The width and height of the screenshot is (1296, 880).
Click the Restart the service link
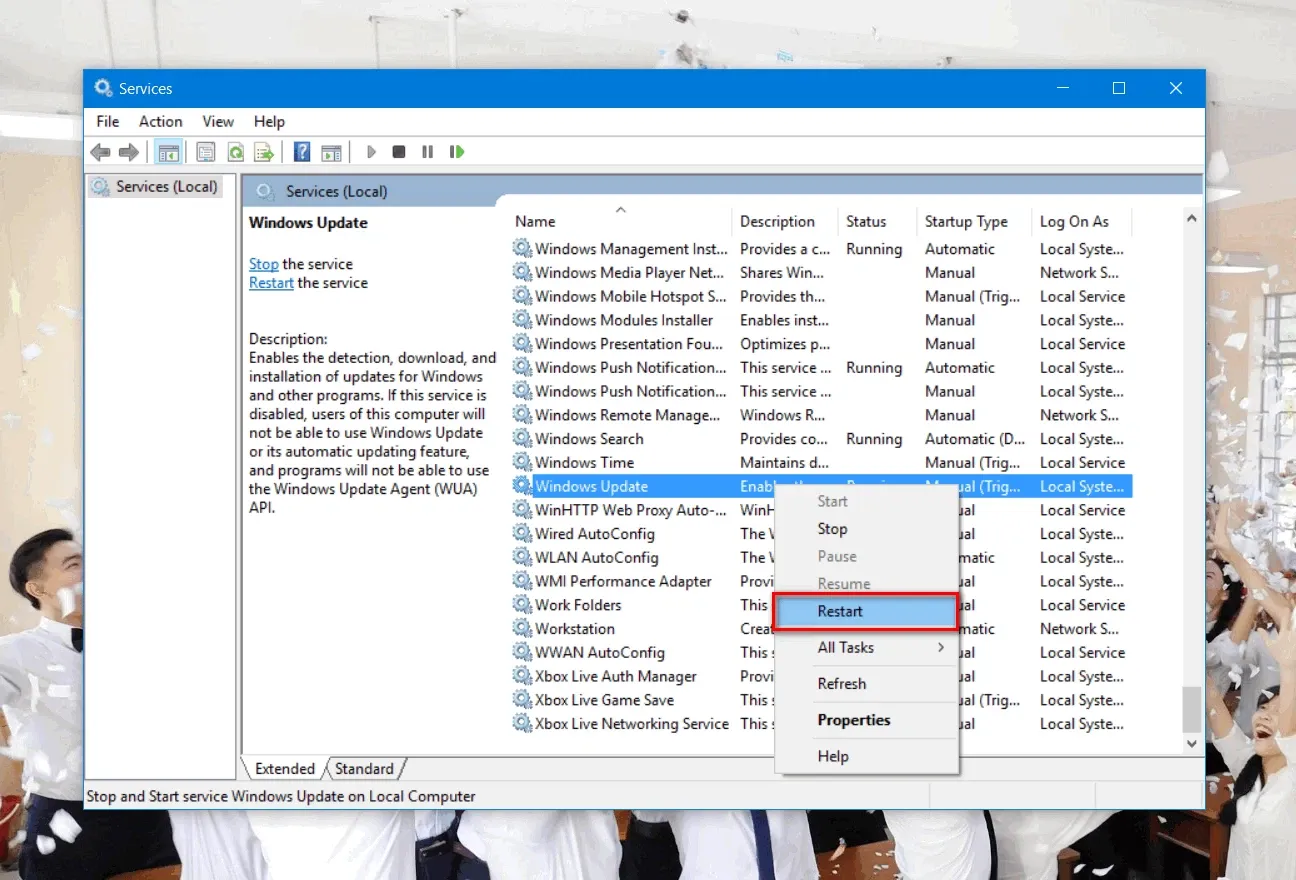click(x=271, y=283)
